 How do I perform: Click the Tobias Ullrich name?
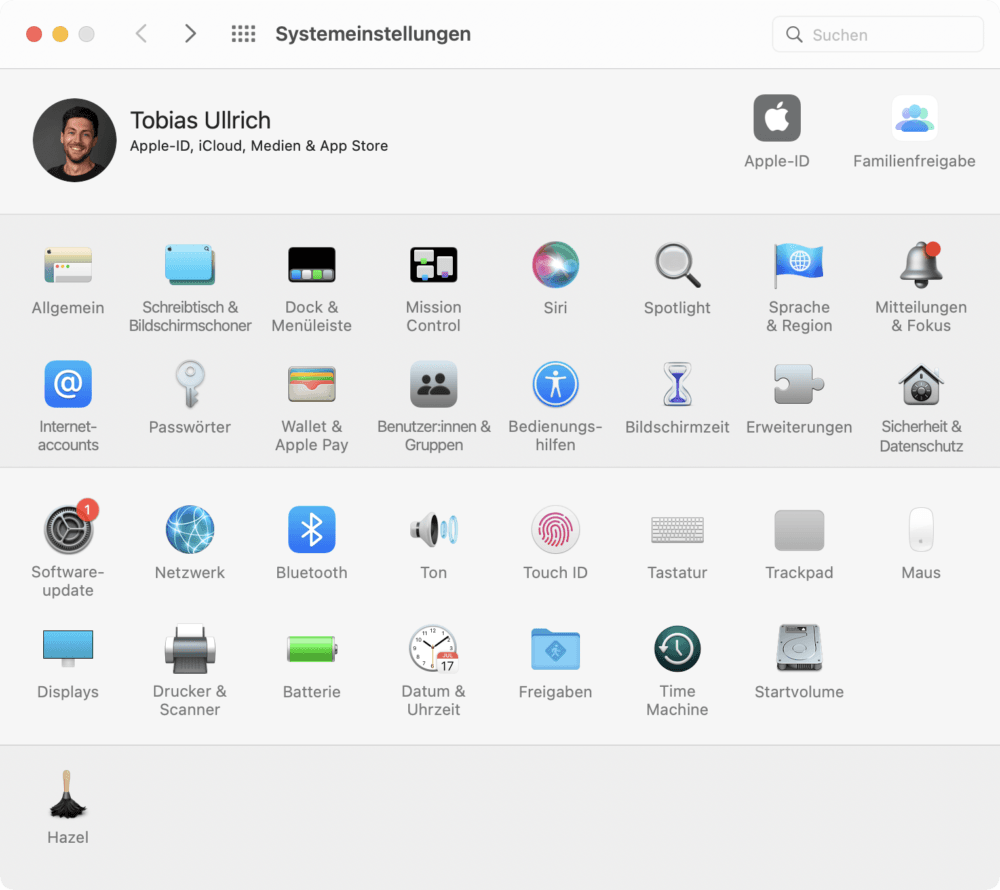[x=200, y=120]
